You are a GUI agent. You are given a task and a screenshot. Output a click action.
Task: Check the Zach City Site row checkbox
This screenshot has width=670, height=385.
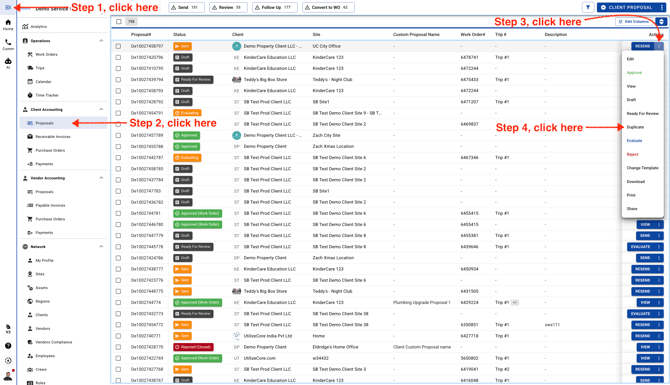point(118,135)
